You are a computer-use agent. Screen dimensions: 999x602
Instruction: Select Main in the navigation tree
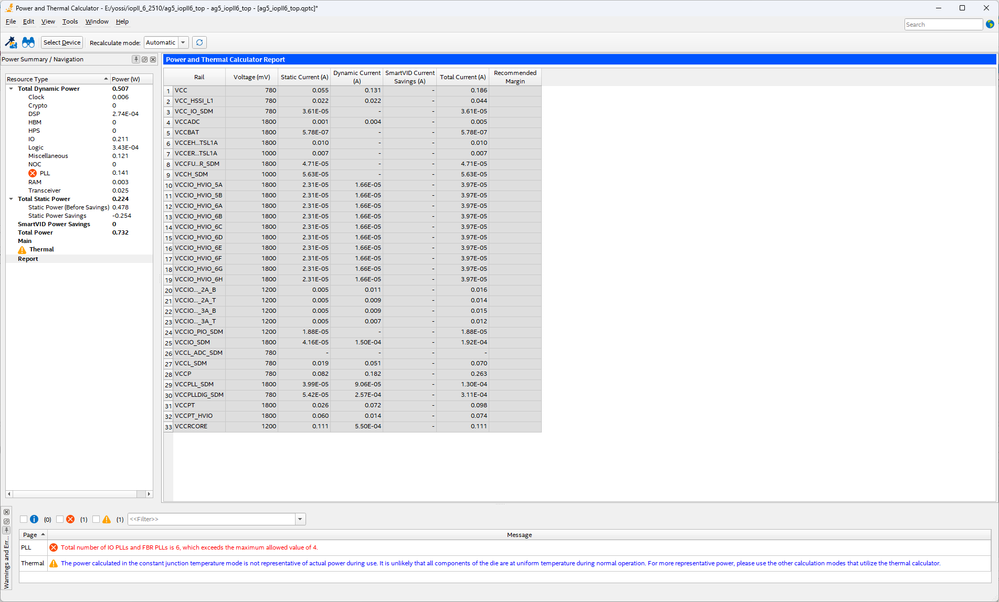(x=24, y=241)
